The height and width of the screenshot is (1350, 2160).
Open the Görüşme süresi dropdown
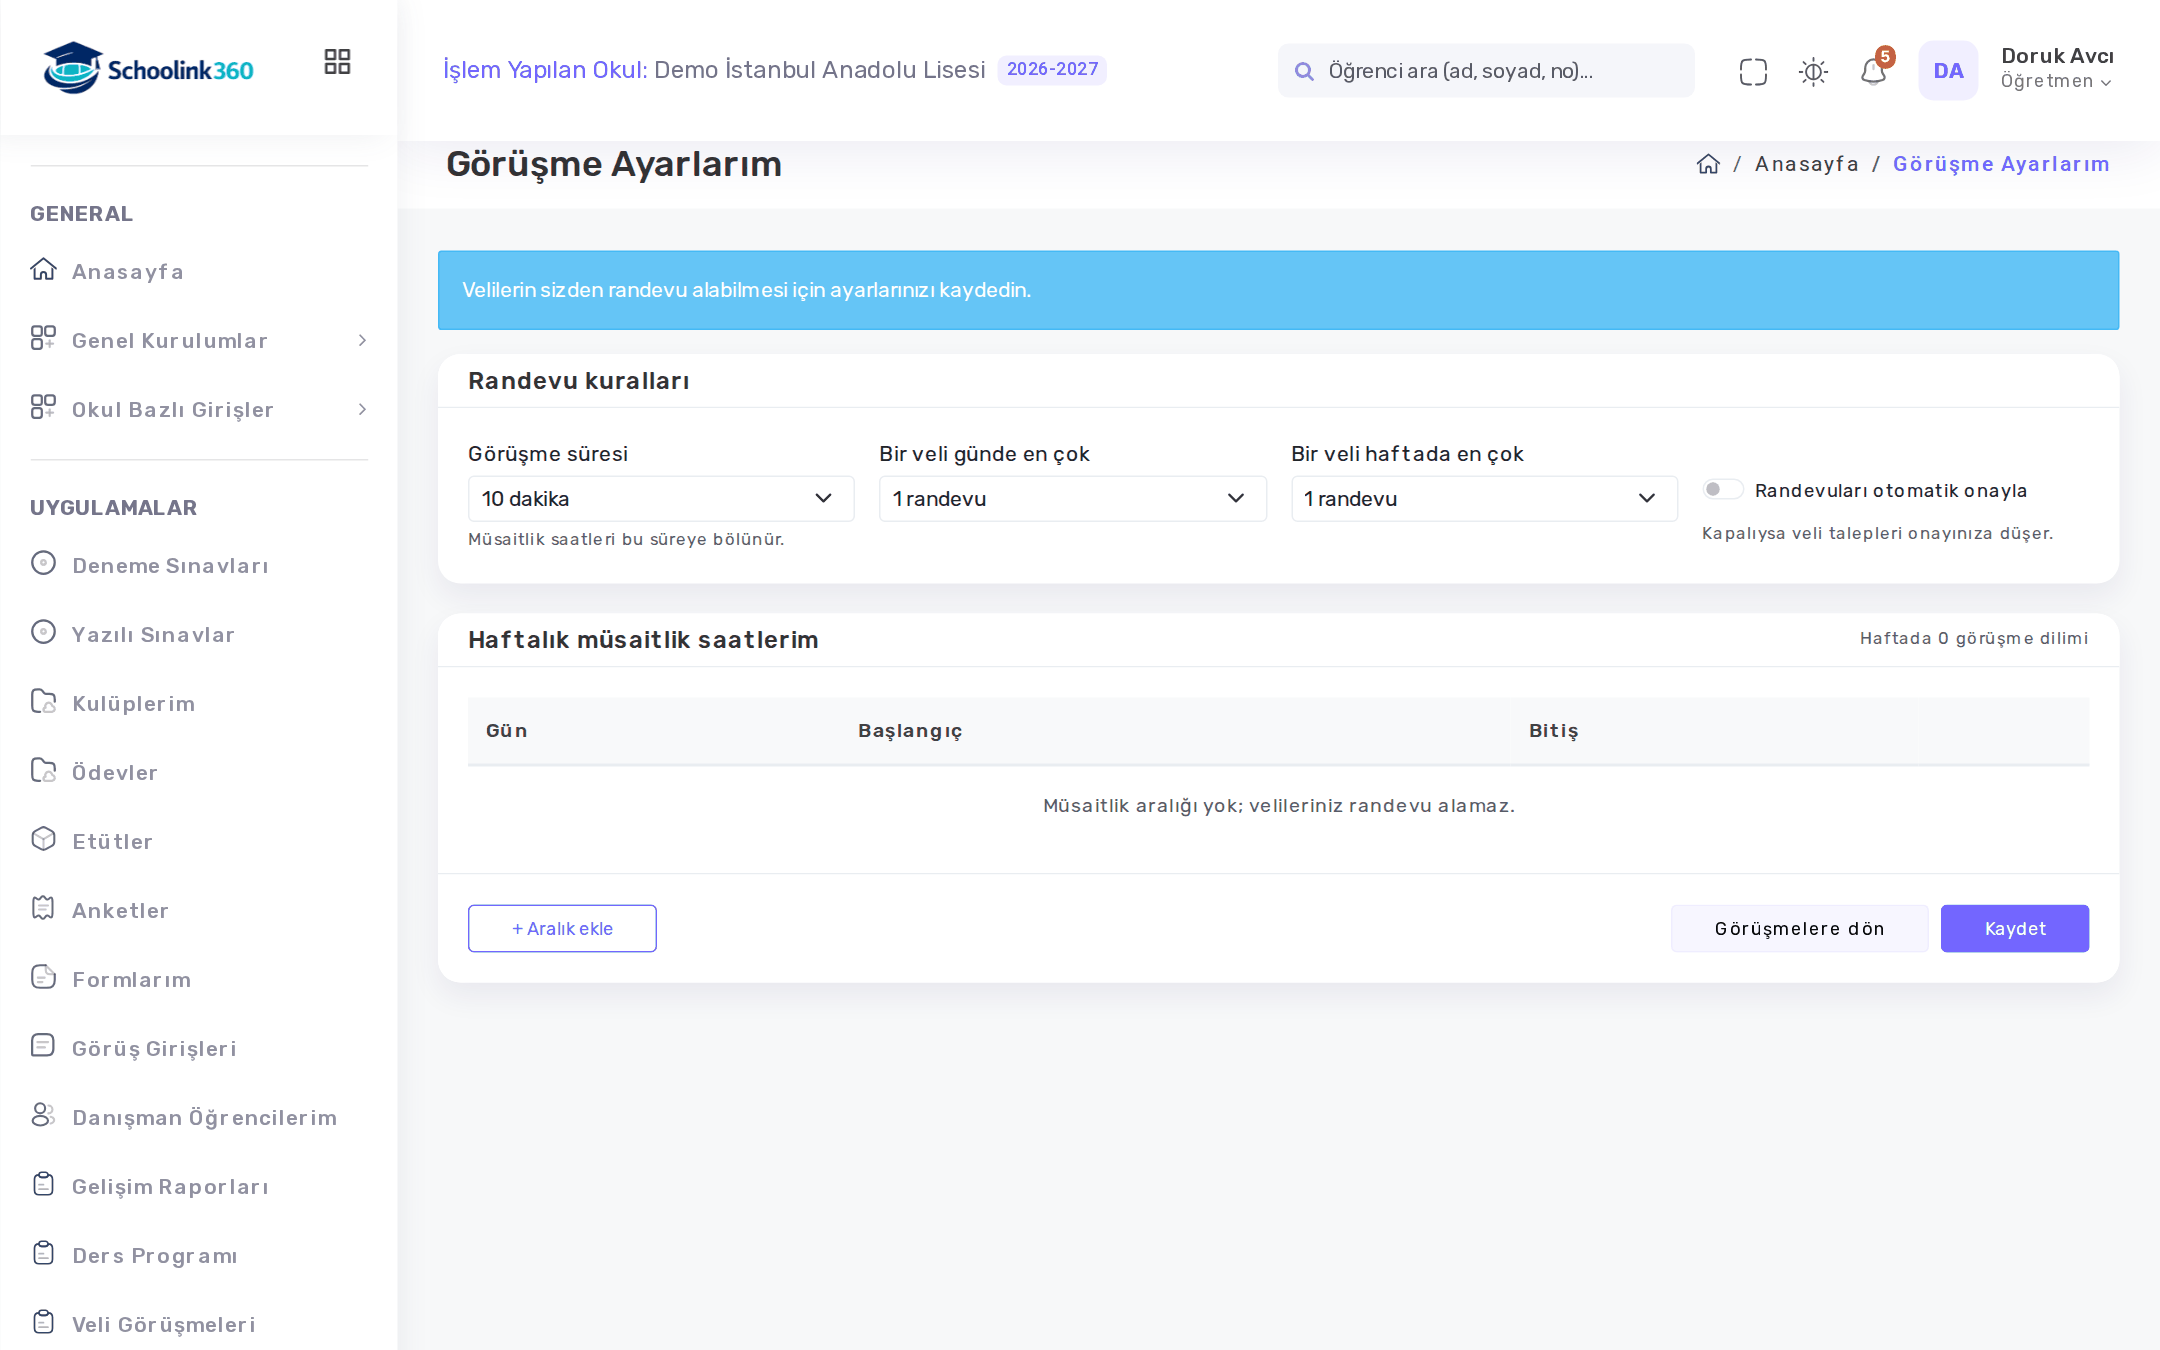tap(661, 498)
